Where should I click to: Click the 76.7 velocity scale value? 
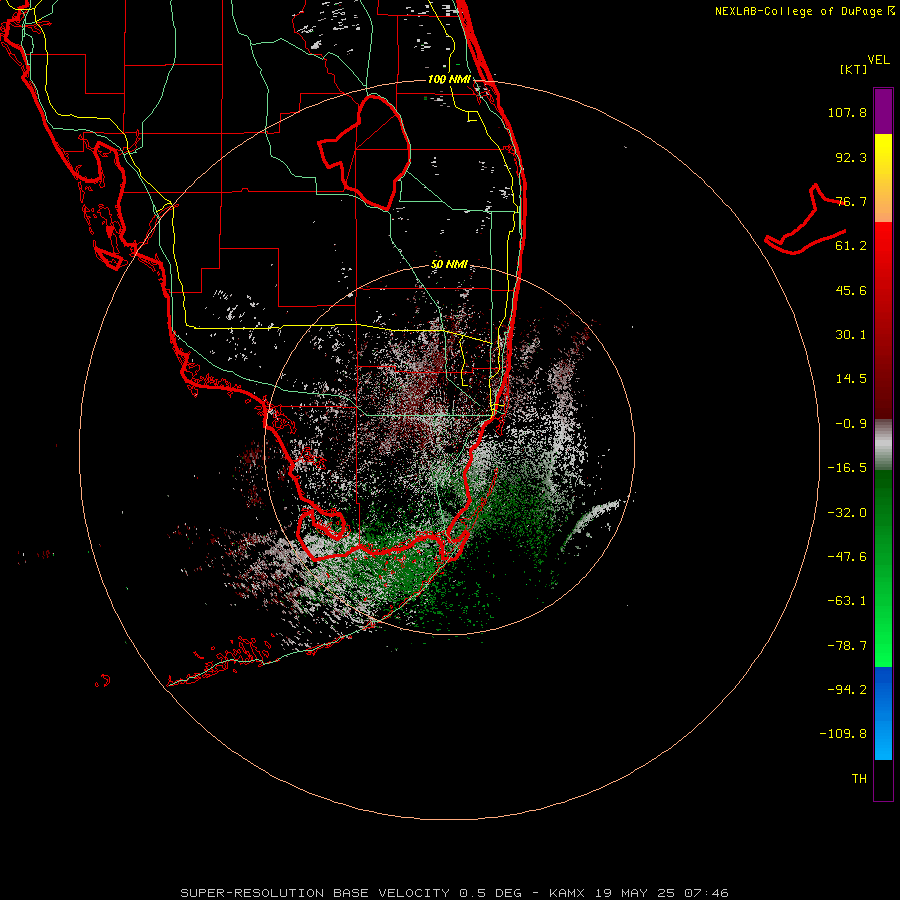851,201
